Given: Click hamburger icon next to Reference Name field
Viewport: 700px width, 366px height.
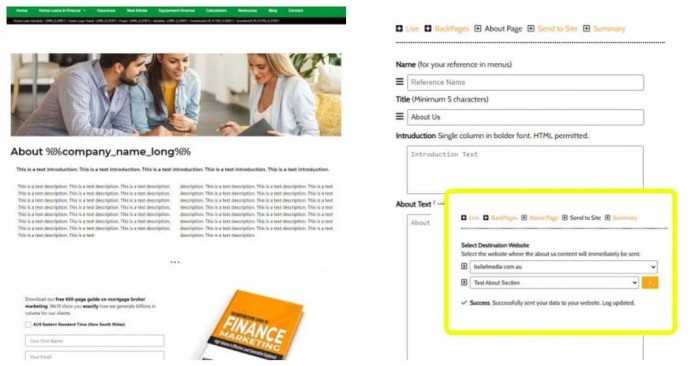Looking at the screenshot, I should pyautogui.click(x=400, y=82).
